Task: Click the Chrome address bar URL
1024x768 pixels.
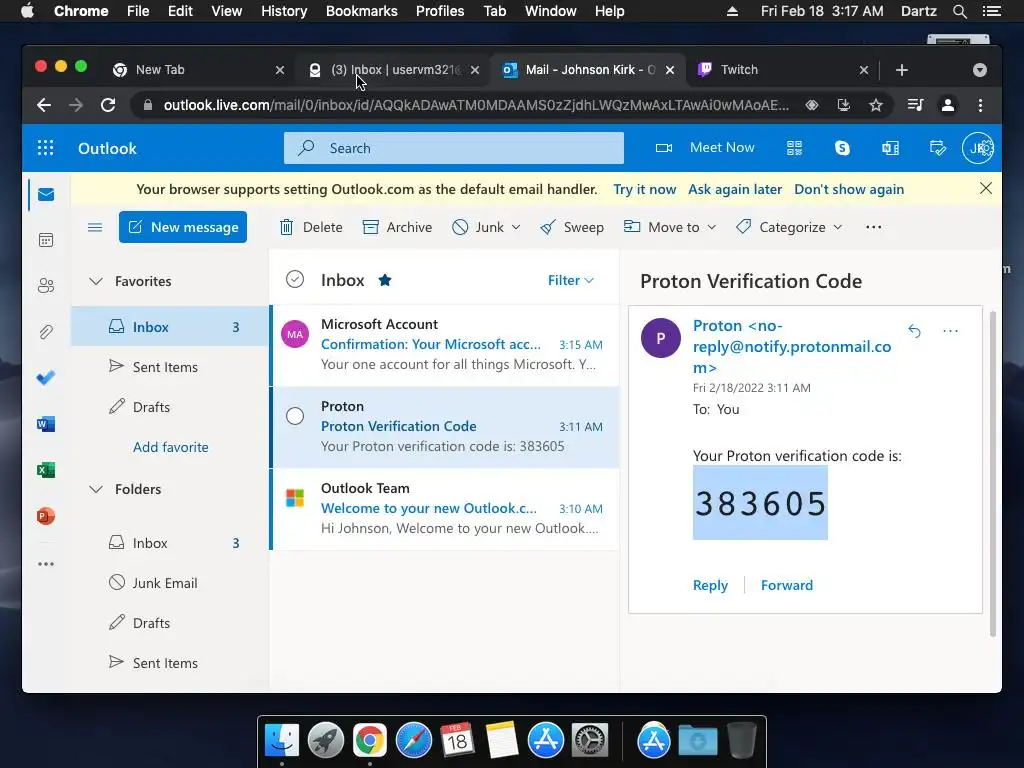Action: (475, 105)
